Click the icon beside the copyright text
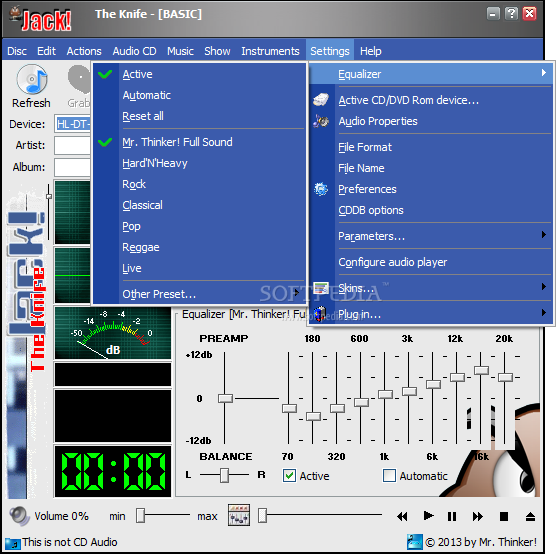The image size is (556, 554). tap(415, 542)
